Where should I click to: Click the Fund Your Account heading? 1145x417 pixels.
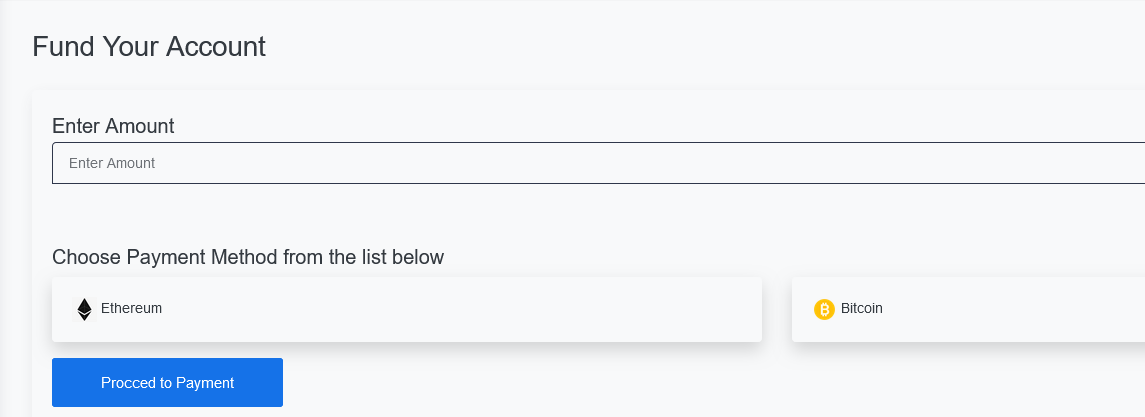coord(149,46)
